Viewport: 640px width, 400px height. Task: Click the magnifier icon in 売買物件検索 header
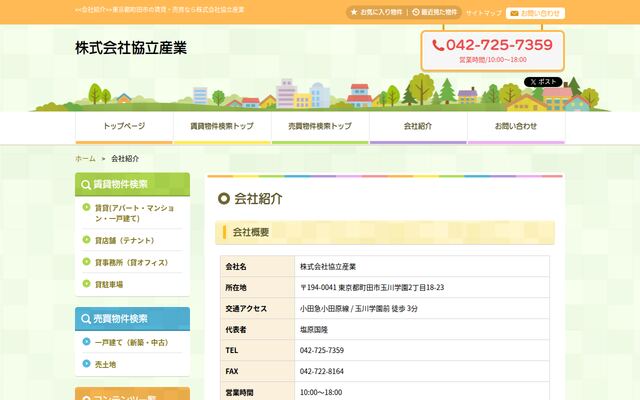[x=86, y=319]
